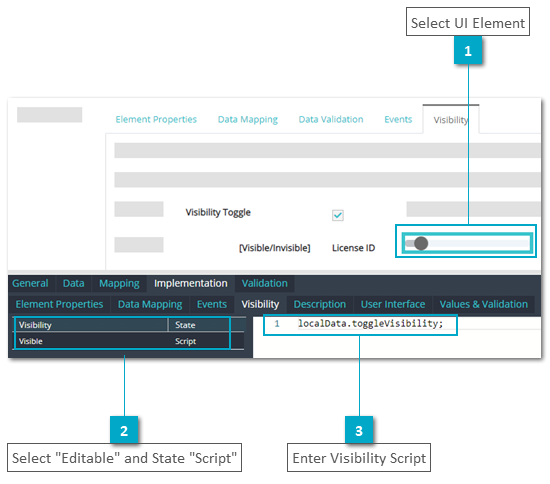Select the Visibility tab in preview

point(451,120)
